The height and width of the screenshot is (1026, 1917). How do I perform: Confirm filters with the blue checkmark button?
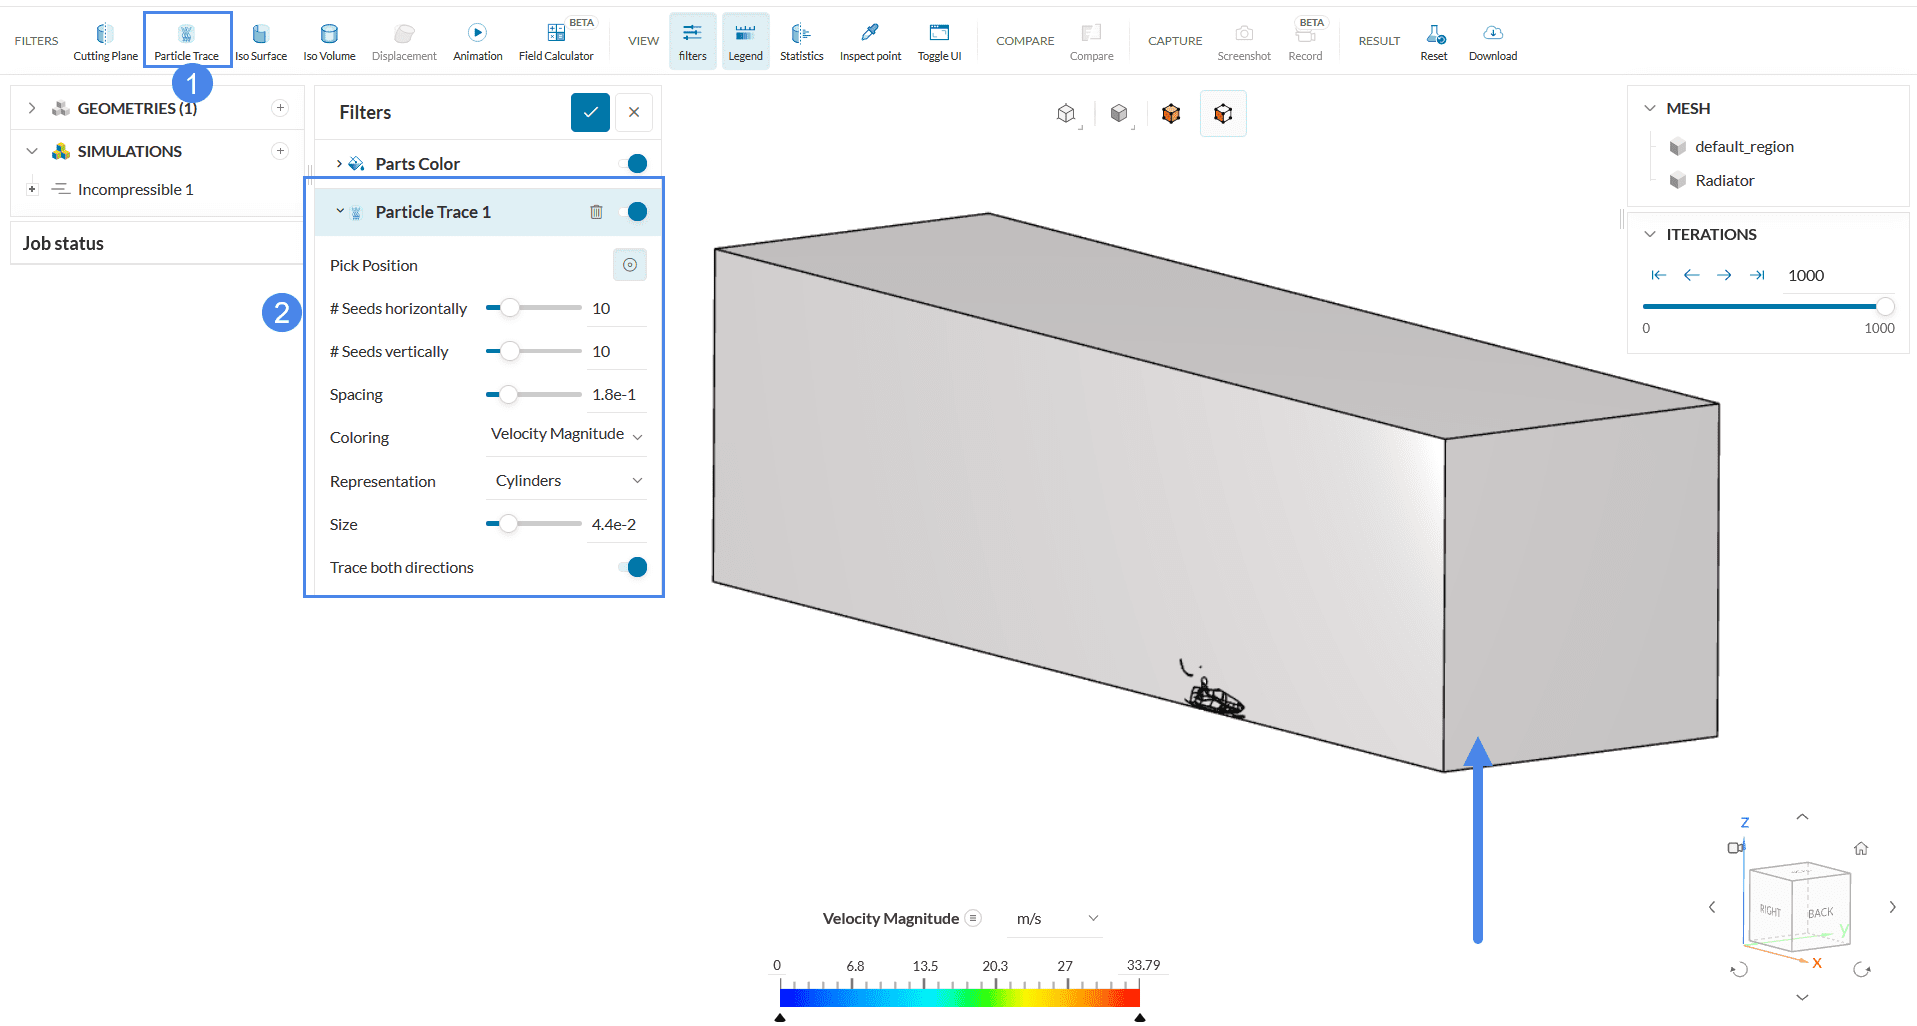590,112
